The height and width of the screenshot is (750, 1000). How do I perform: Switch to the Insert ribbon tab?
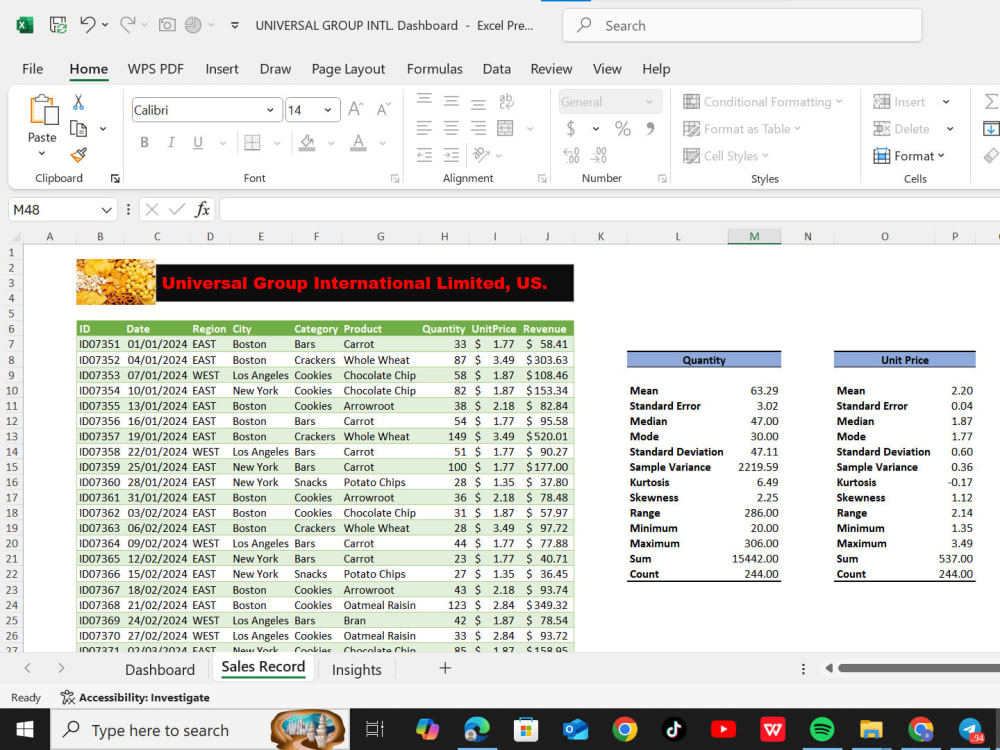pos(222,69)
